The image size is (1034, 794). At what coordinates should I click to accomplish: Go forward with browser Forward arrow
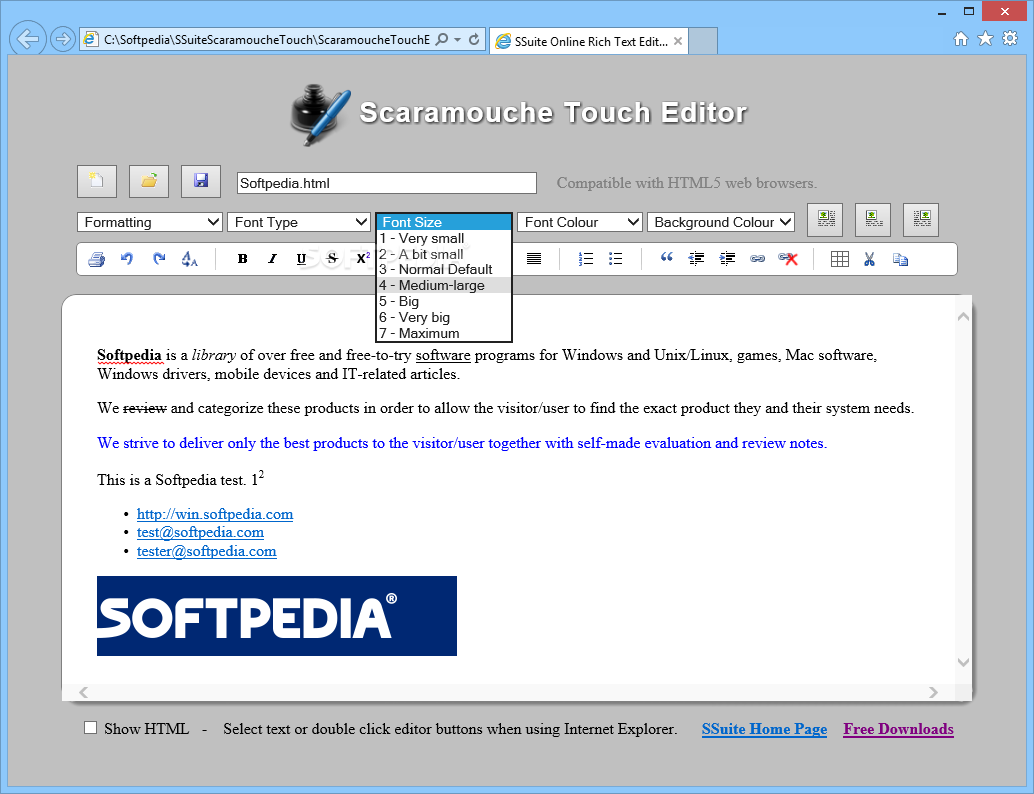click(x=62, y=40)
